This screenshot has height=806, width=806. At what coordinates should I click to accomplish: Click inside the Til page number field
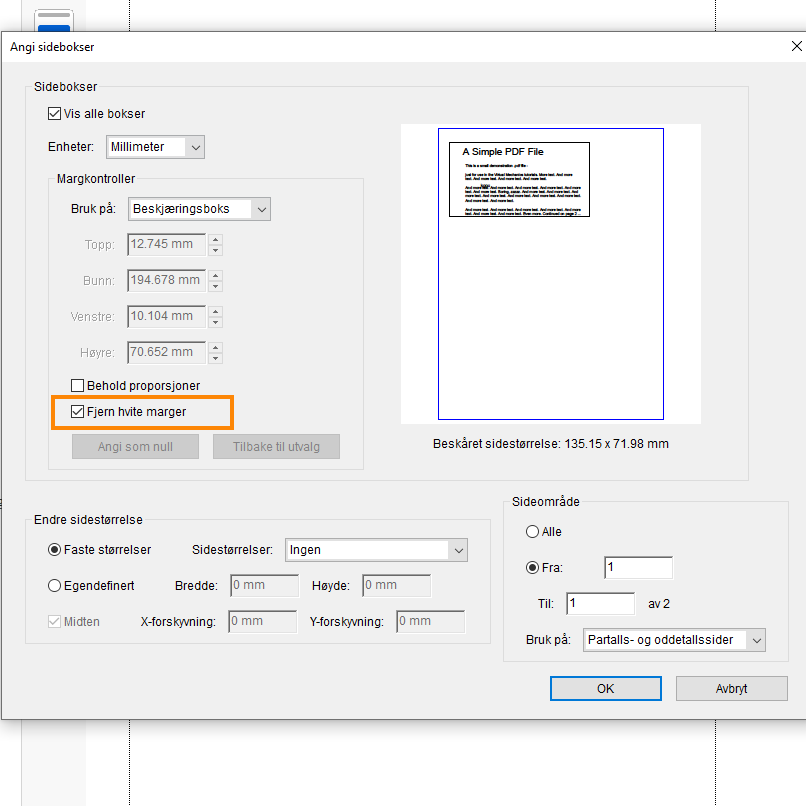599,603
